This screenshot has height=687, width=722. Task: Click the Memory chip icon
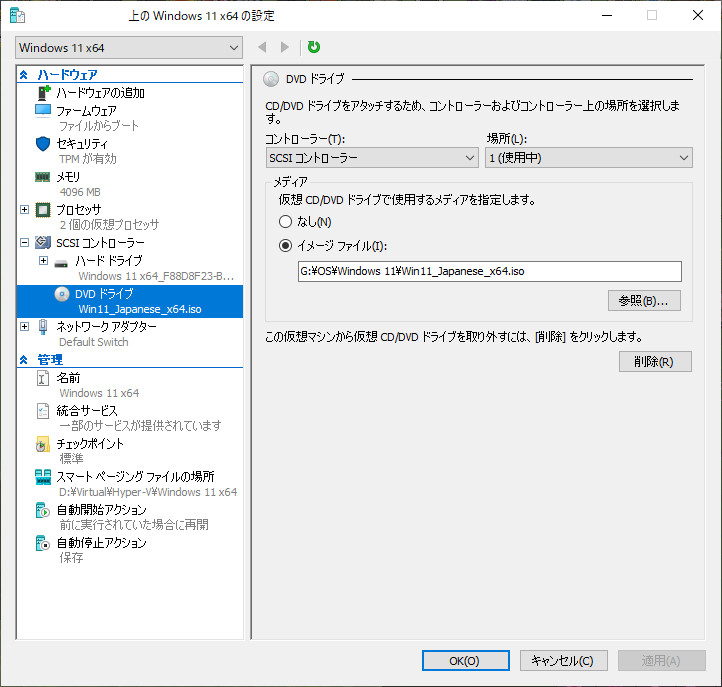pos(43,177)
